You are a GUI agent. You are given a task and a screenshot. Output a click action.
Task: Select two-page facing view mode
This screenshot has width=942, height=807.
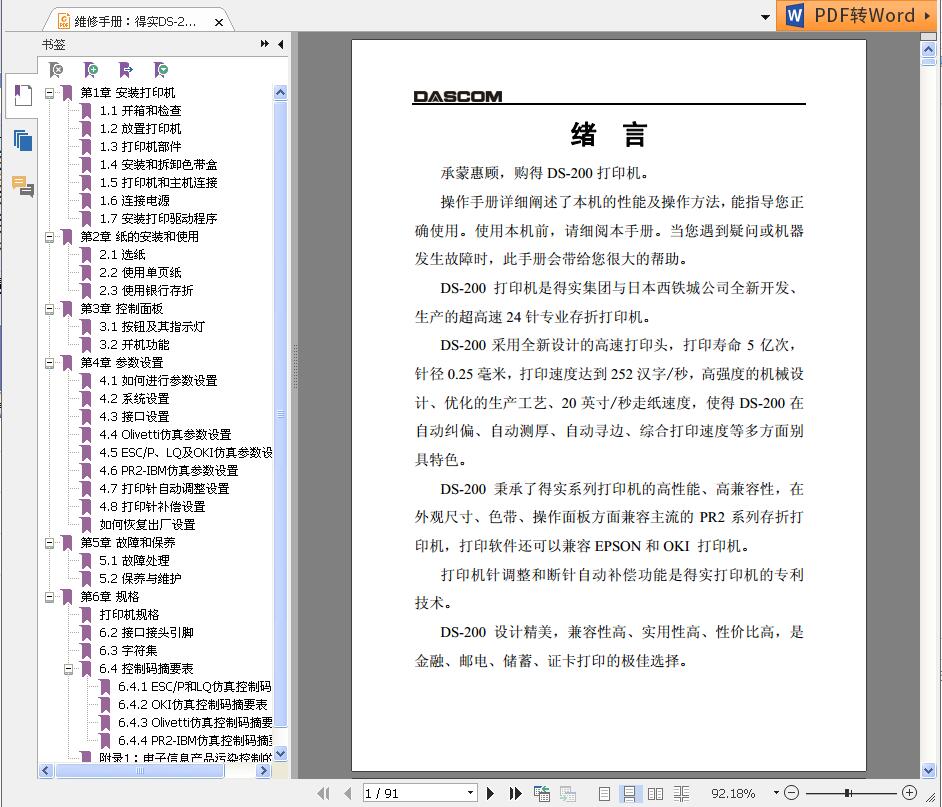point(655,793)
